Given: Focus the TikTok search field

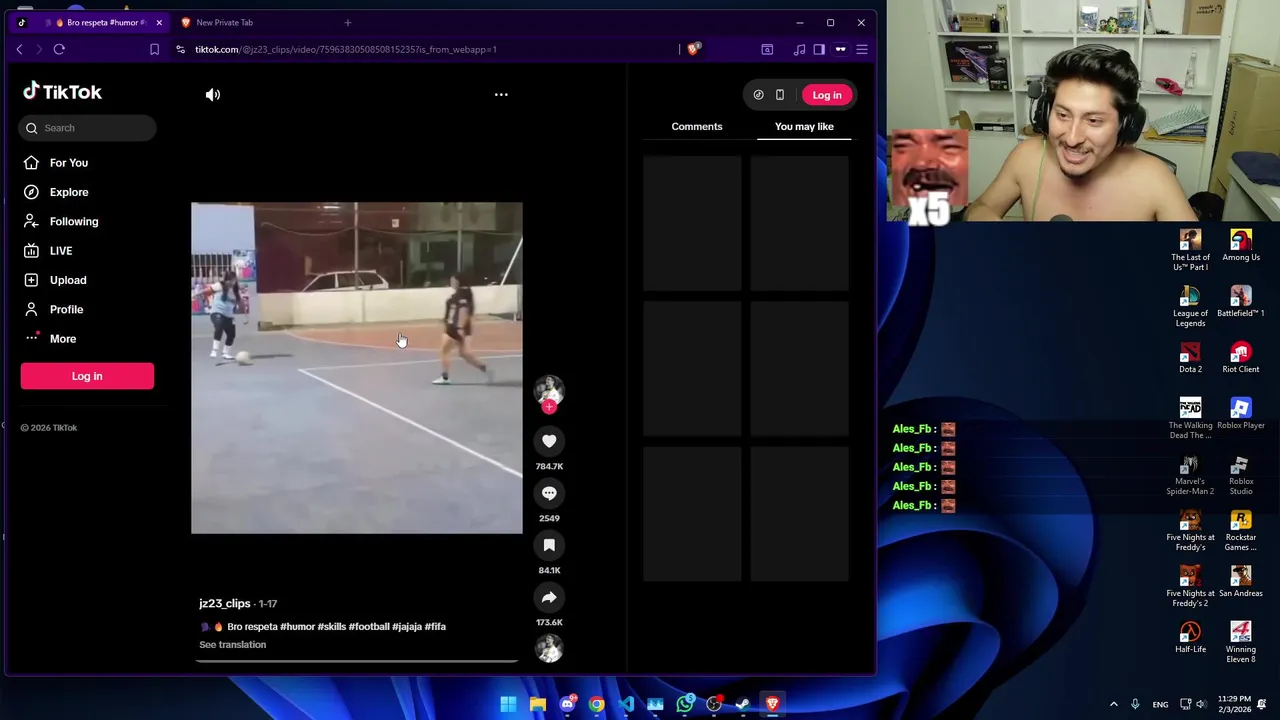Looking at the screenshot, I should click(x=87, y=128).
